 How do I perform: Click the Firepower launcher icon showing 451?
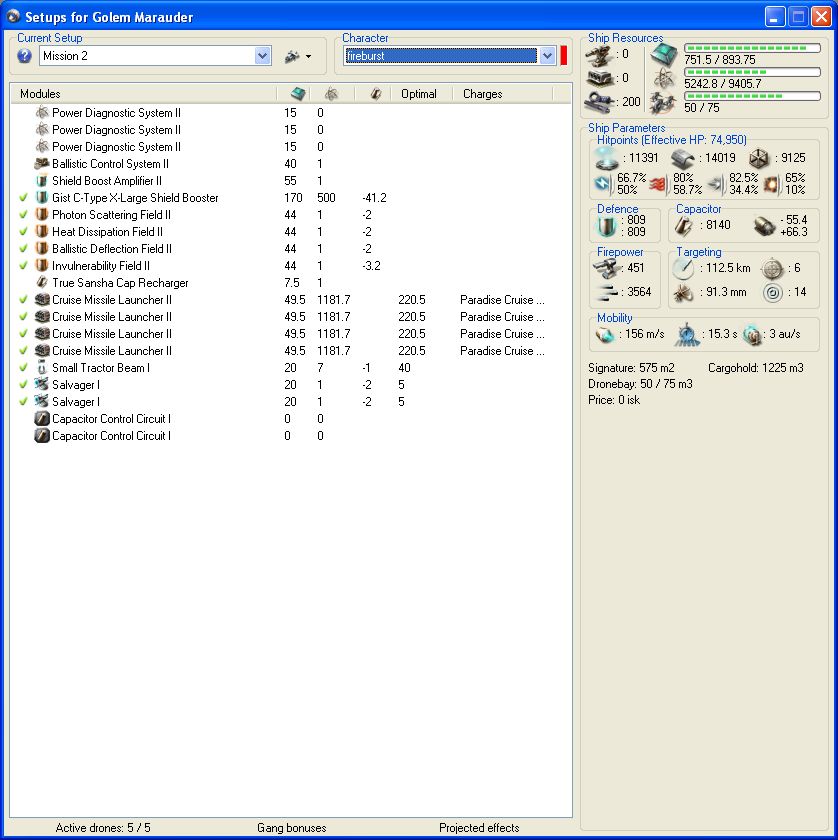607,268
